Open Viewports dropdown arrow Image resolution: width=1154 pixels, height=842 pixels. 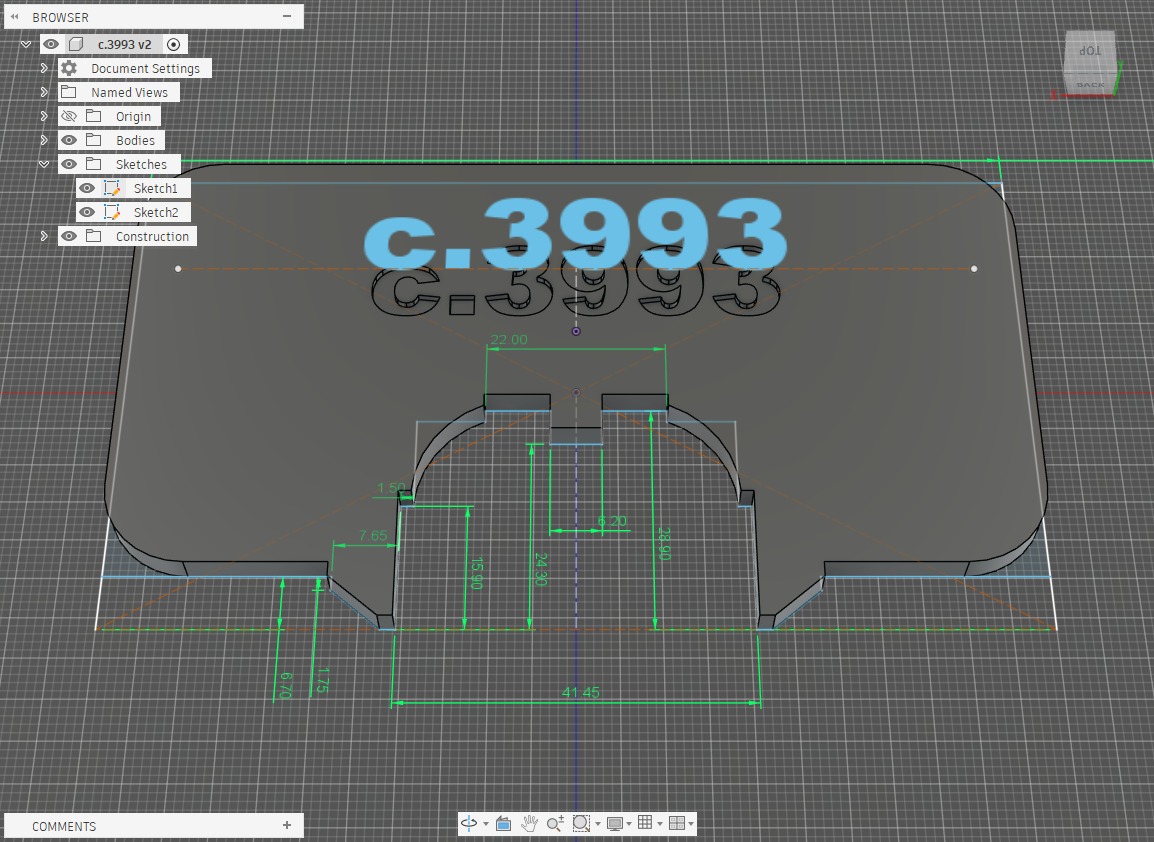point(691,824)
